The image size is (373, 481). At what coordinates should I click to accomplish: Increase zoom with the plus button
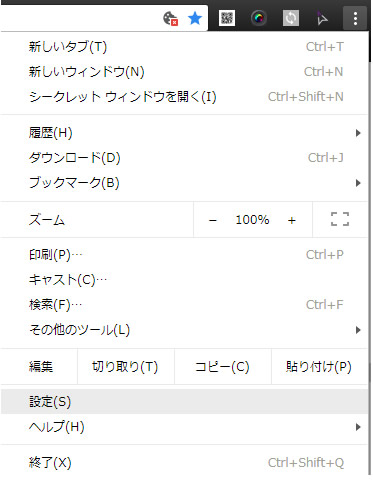292,220
